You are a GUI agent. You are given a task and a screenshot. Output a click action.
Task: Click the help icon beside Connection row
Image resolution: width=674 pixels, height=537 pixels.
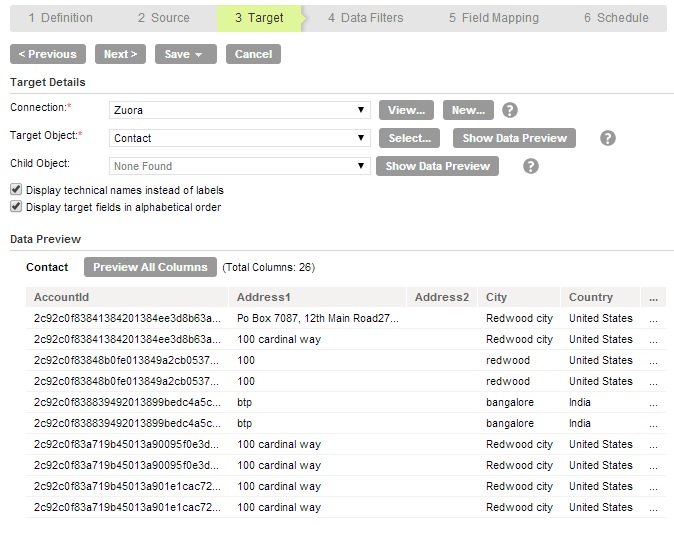(x=509, y=110)
